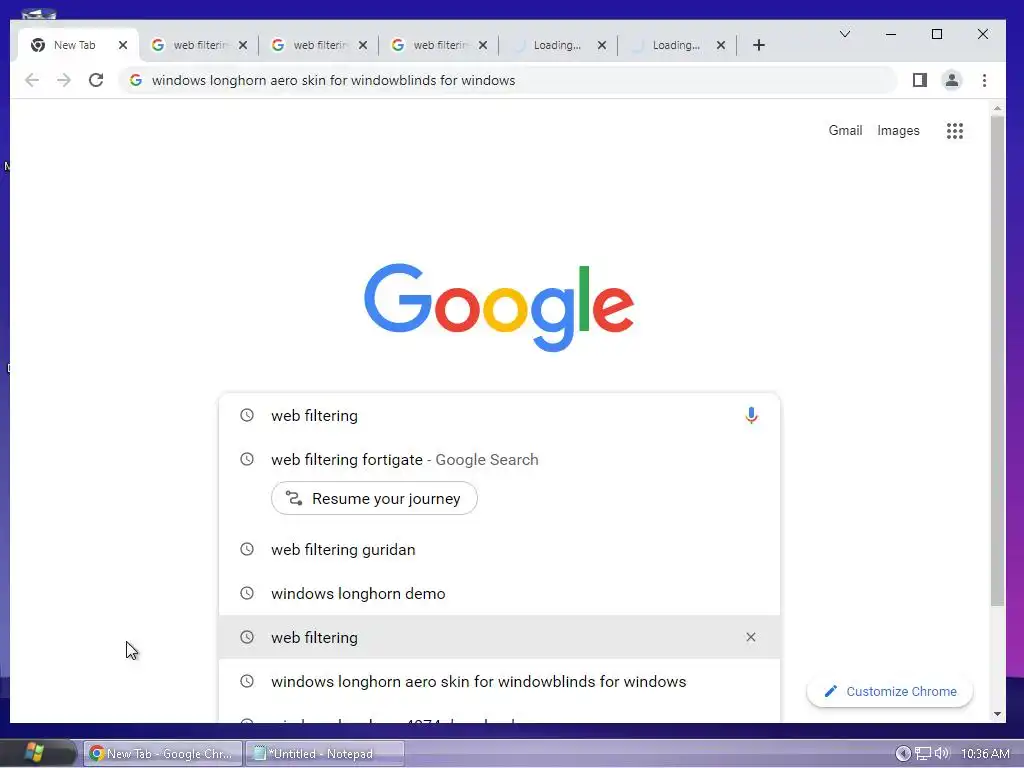The width and height of the screenshot is (1024, 768).
Task: Close the New Tab tab
Action: coord(123,45)
